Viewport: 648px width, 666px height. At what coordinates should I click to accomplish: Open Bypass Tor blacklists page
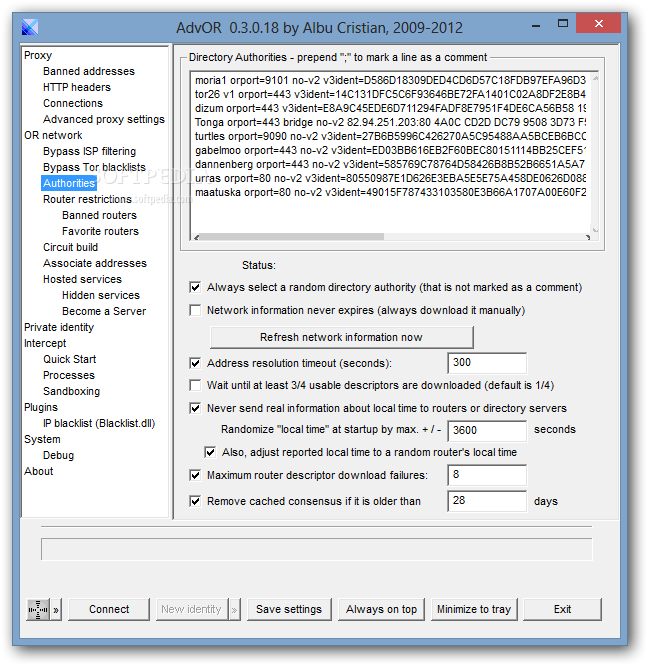pos(94,167)
